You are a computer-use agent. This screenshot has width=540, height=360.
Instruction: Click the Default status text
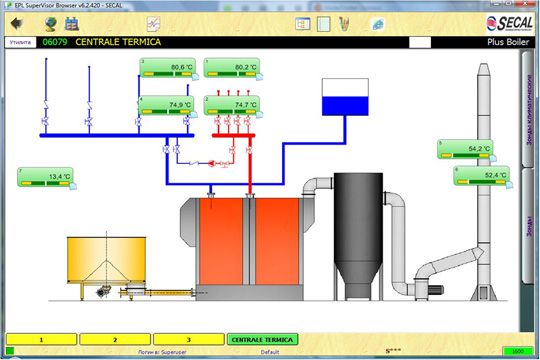[270, 352]
